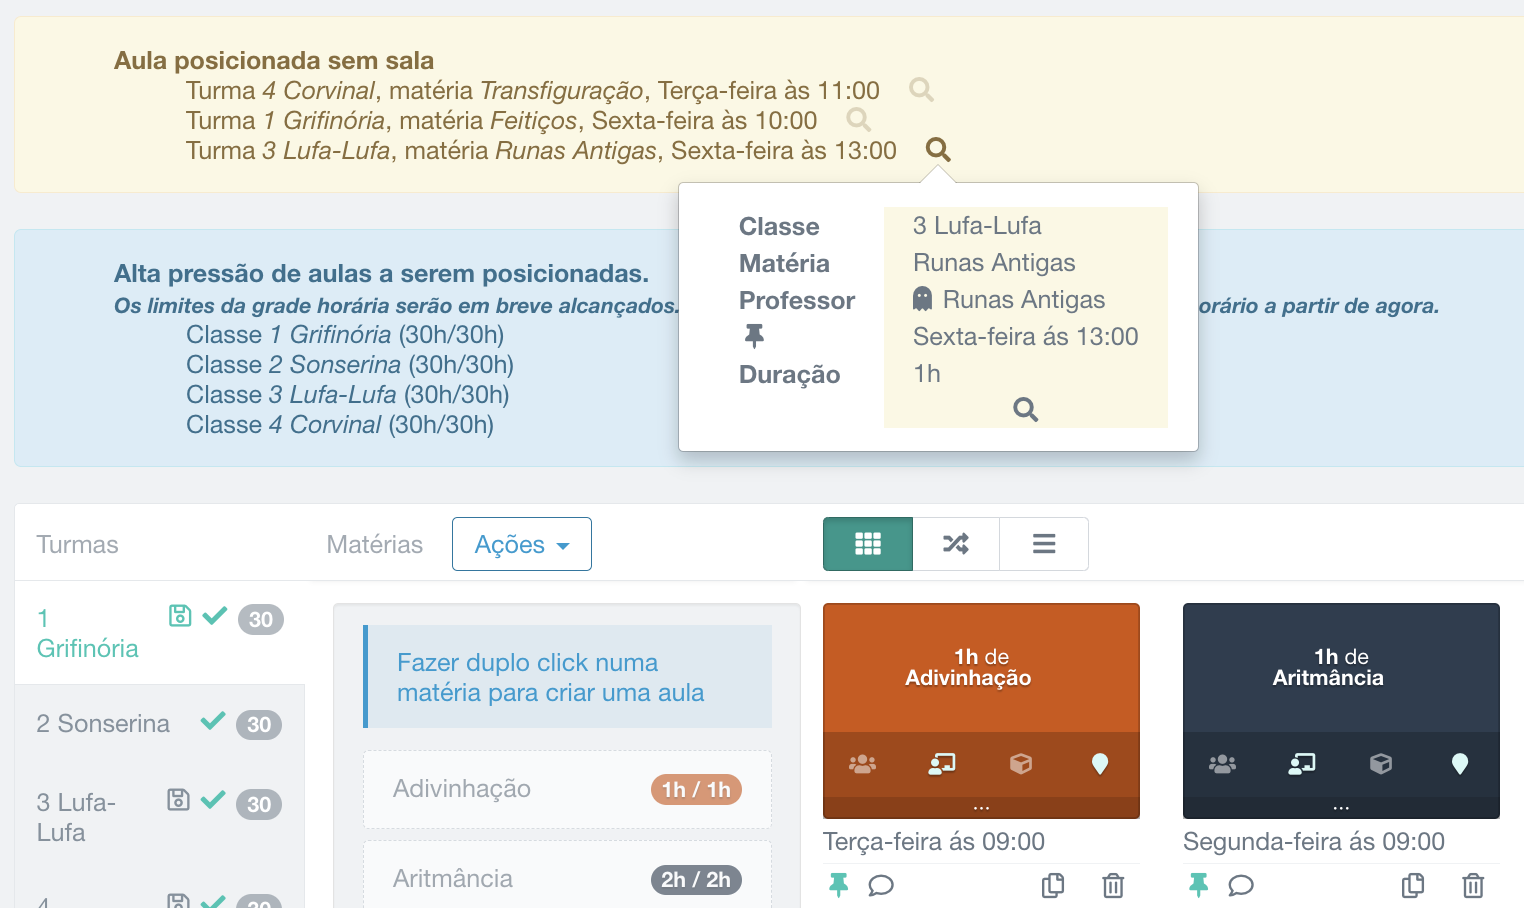1524x908 pixels.
Task: Switch to the grid view tab
Action: click(x=867, y=543)
